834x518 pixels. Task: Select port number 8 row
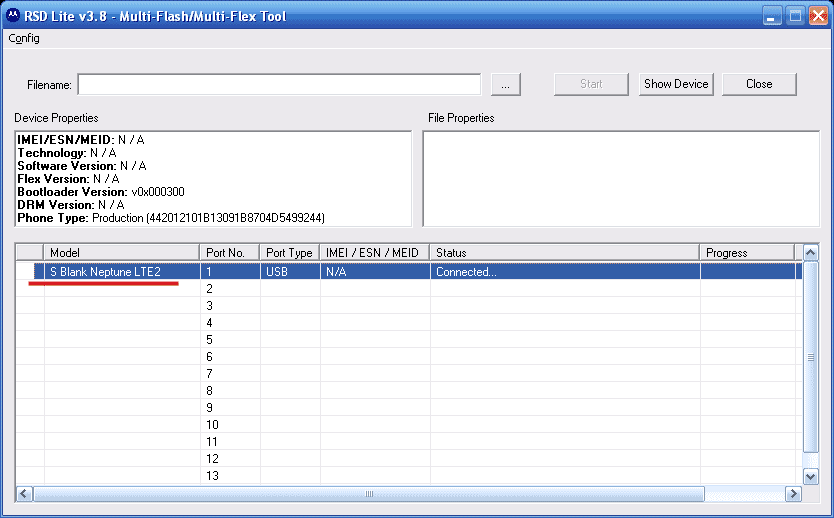[408, 391]
